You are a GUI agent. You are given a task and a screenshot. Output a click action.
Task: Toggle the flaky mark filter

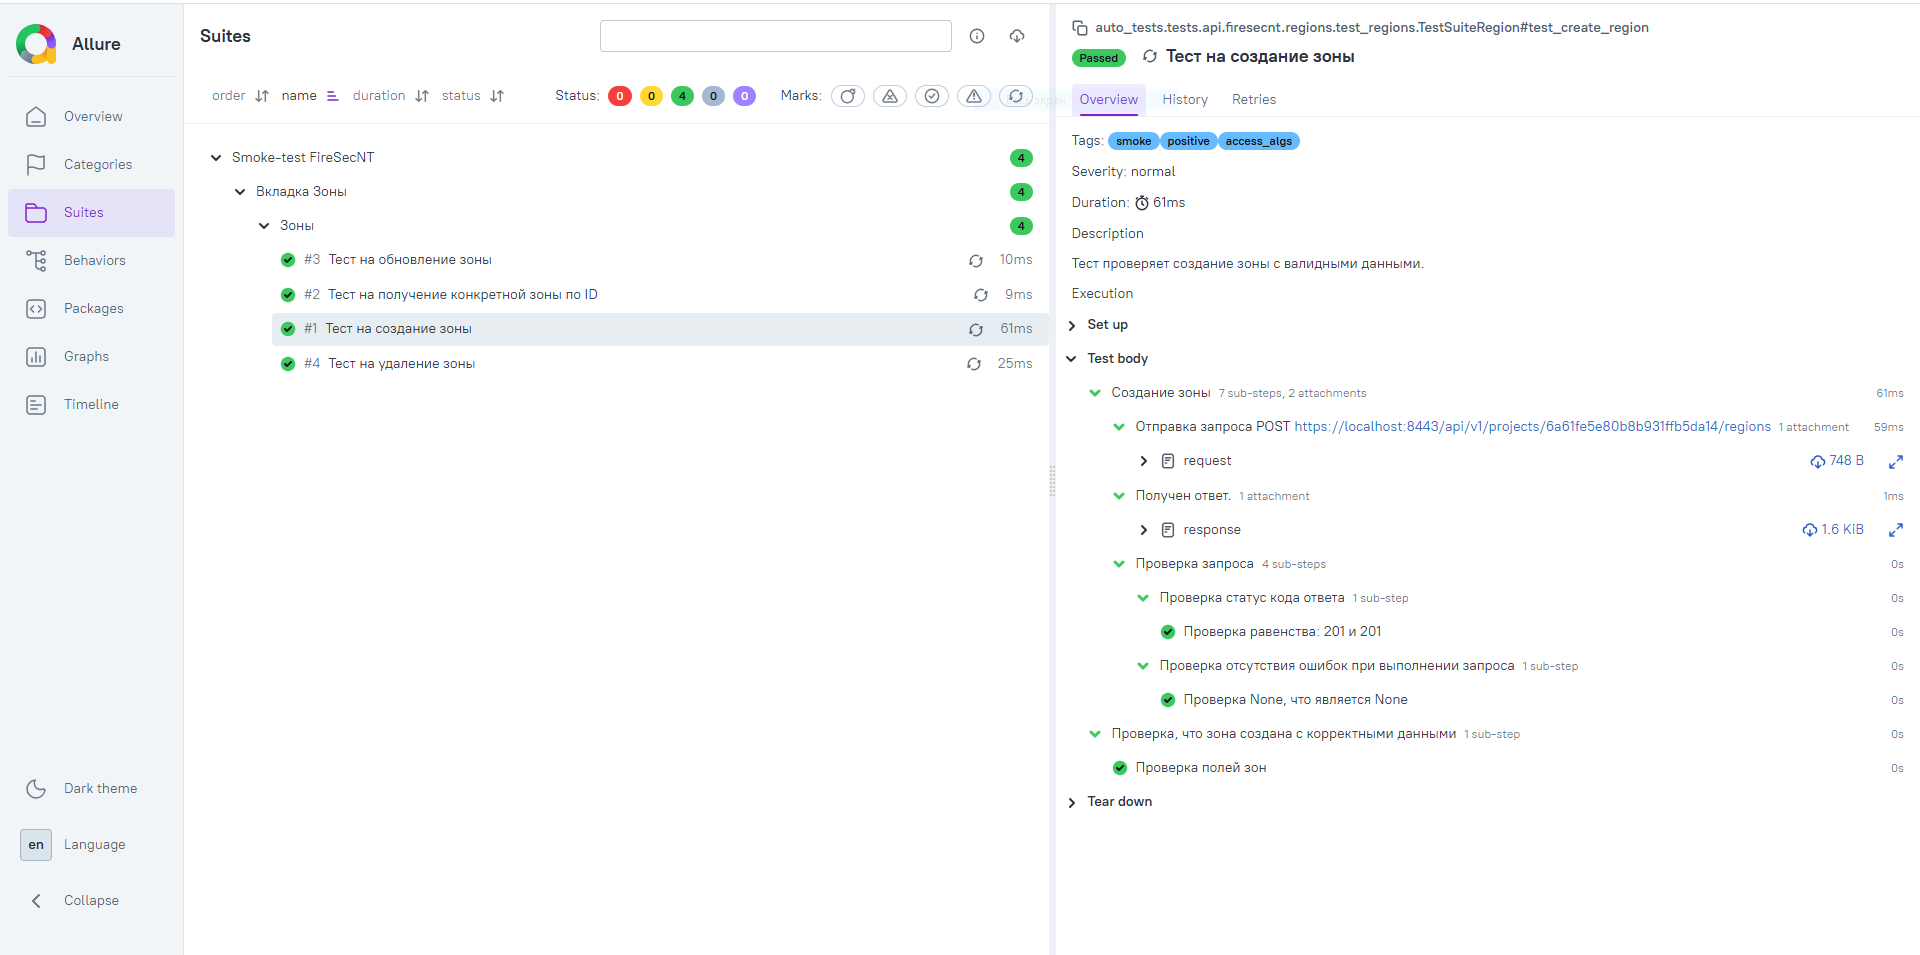tap(848, 96)
